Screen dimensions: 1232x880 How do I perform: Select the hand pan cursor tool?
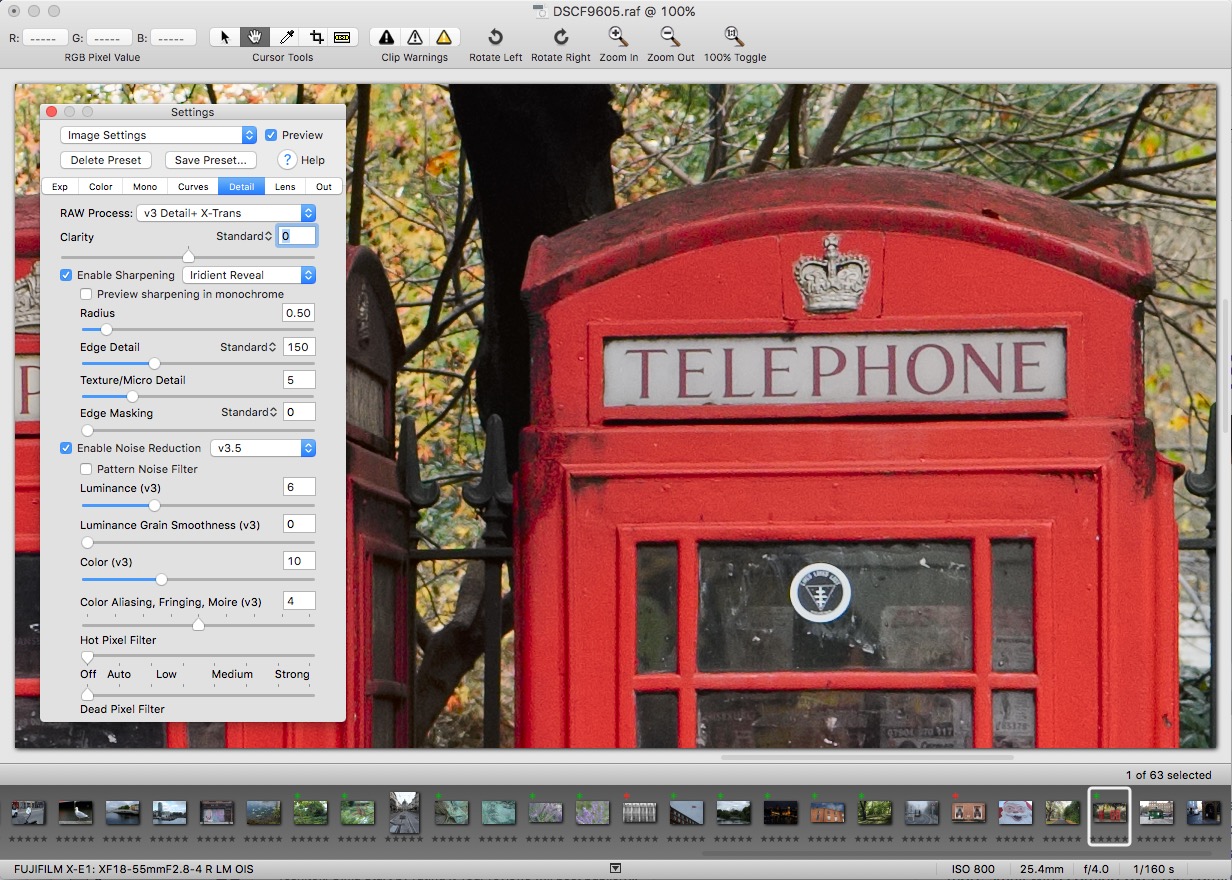[255, 37]
